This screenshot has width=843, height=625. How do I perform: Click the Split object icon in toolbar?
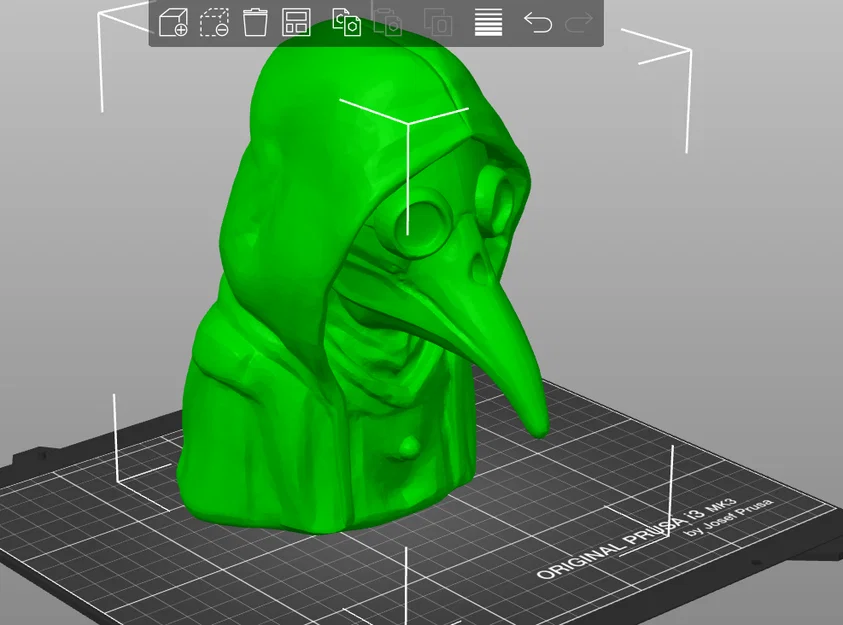tap(438, 23)
